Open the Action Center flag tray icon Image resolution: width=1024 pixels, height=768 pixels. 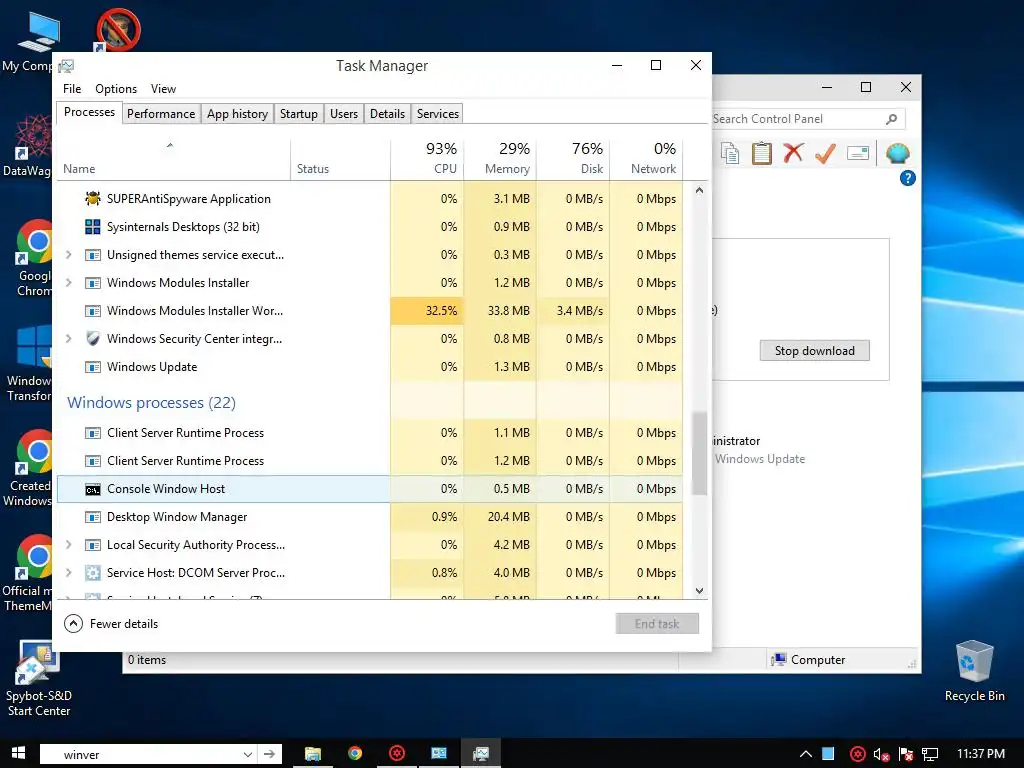[x=906, y=755]
